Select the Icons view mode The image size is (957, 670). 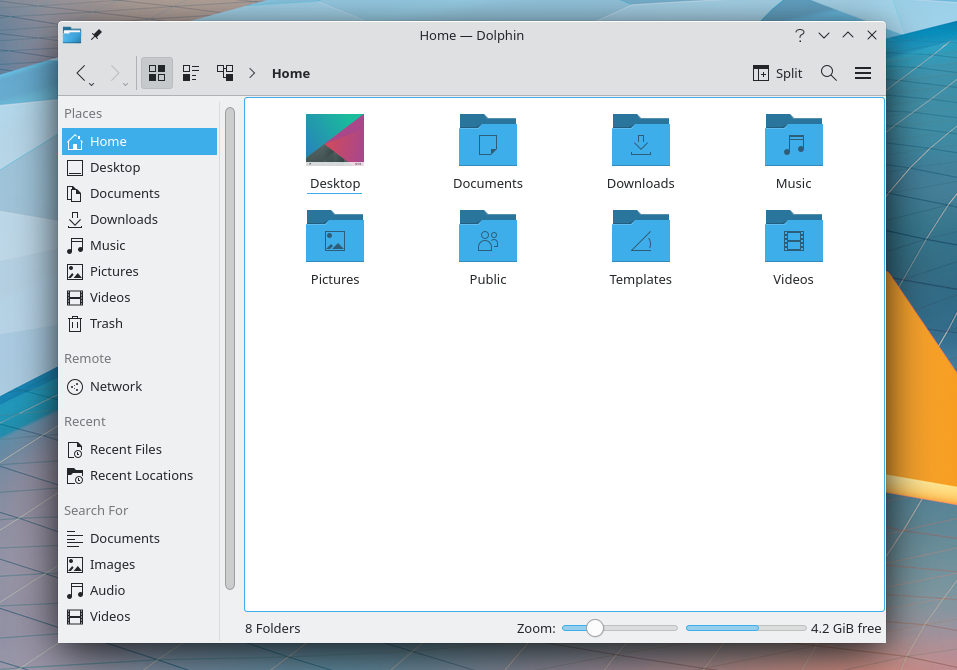[156, 72]
